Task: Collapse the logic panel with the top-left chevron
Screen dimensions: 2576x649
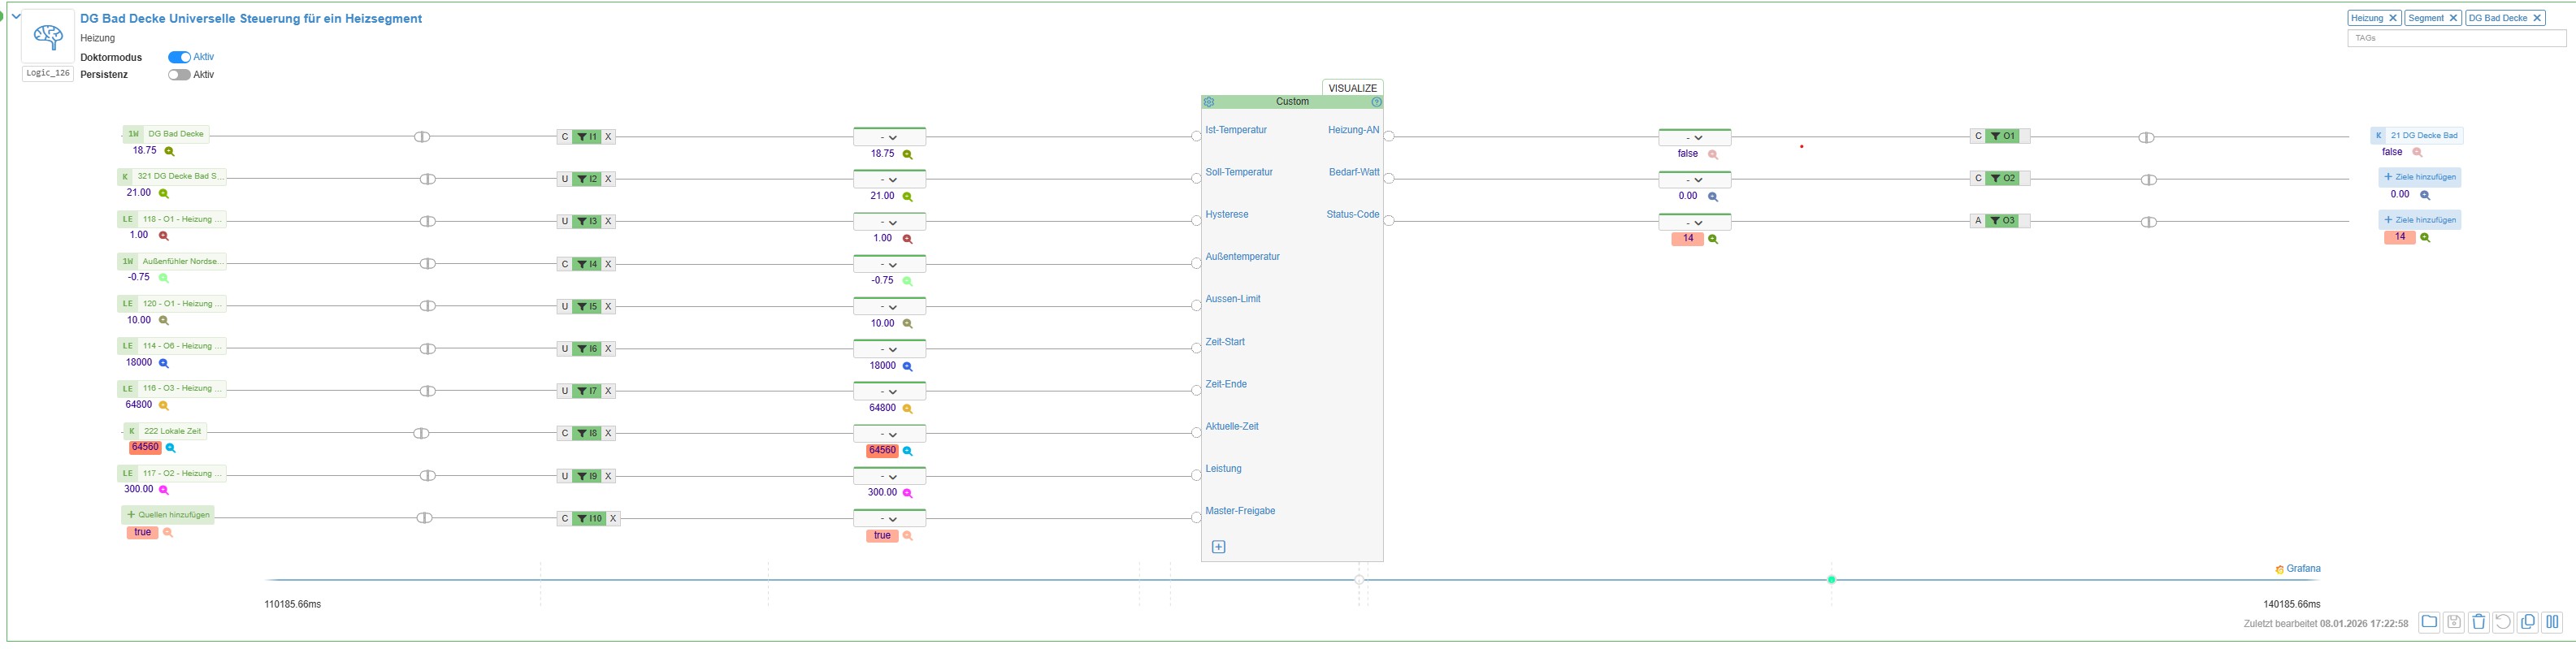Action: coord(16,16)
